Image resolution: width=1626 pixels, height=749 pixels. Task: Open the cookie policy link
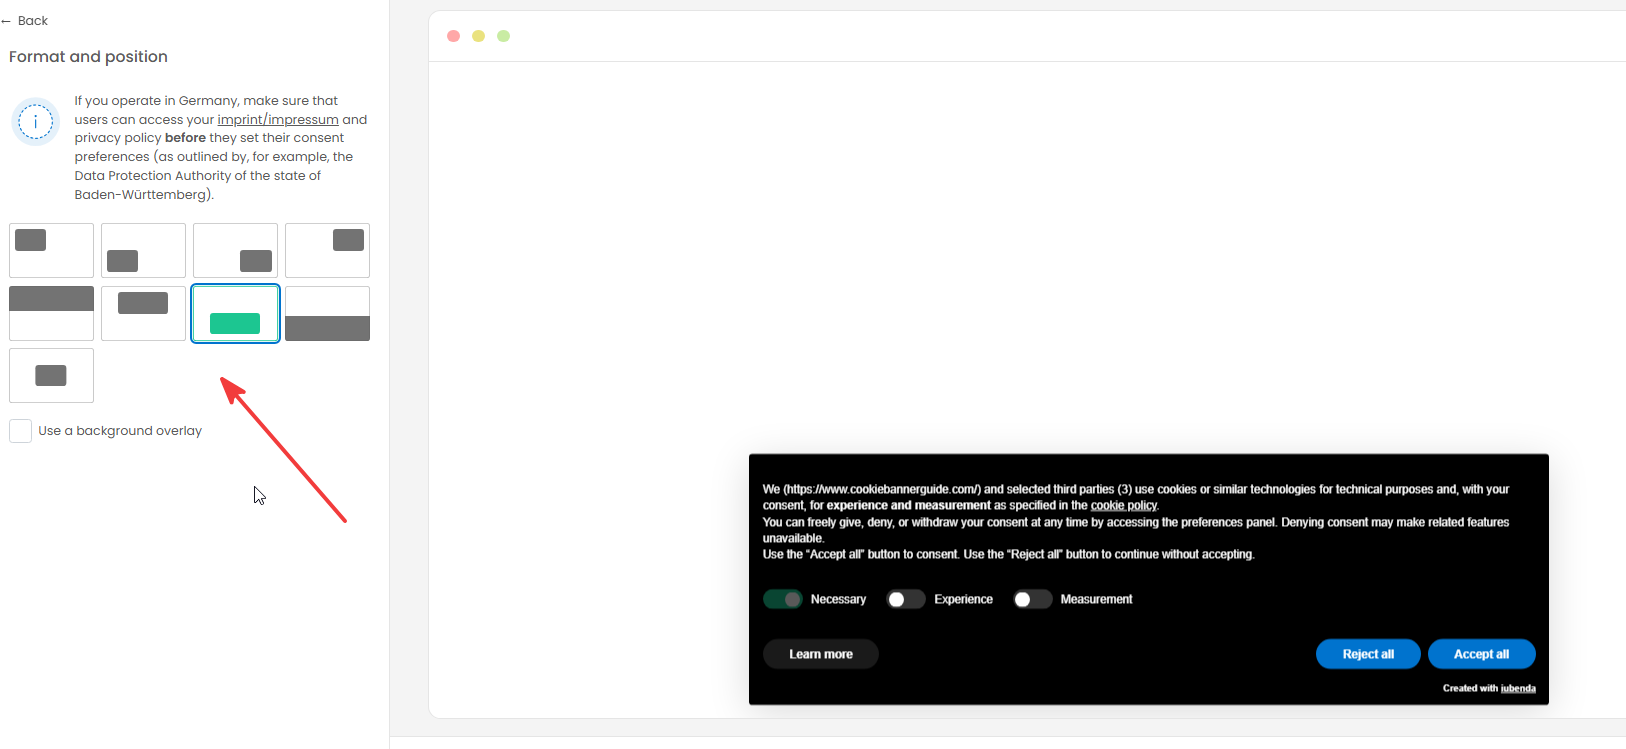tap(1123, 506)
